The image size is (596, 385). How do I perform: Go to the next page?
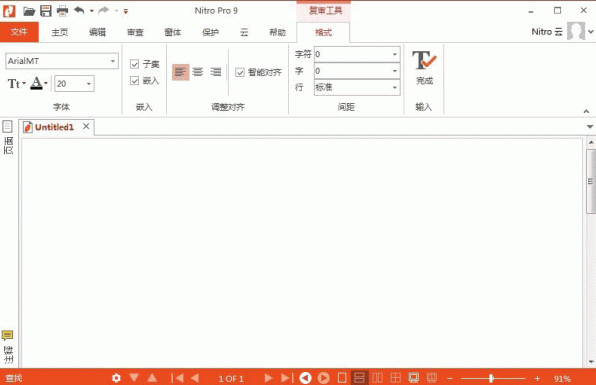pos(268,378)
